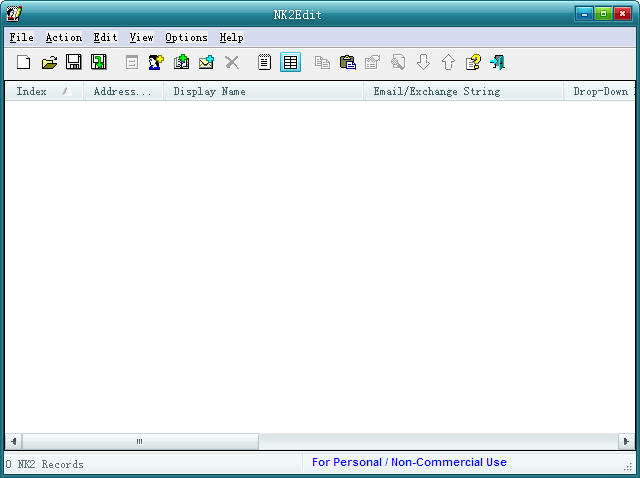
Task: Click the add from address book icon
Action: pyautogui.click(x=181, y=62)
